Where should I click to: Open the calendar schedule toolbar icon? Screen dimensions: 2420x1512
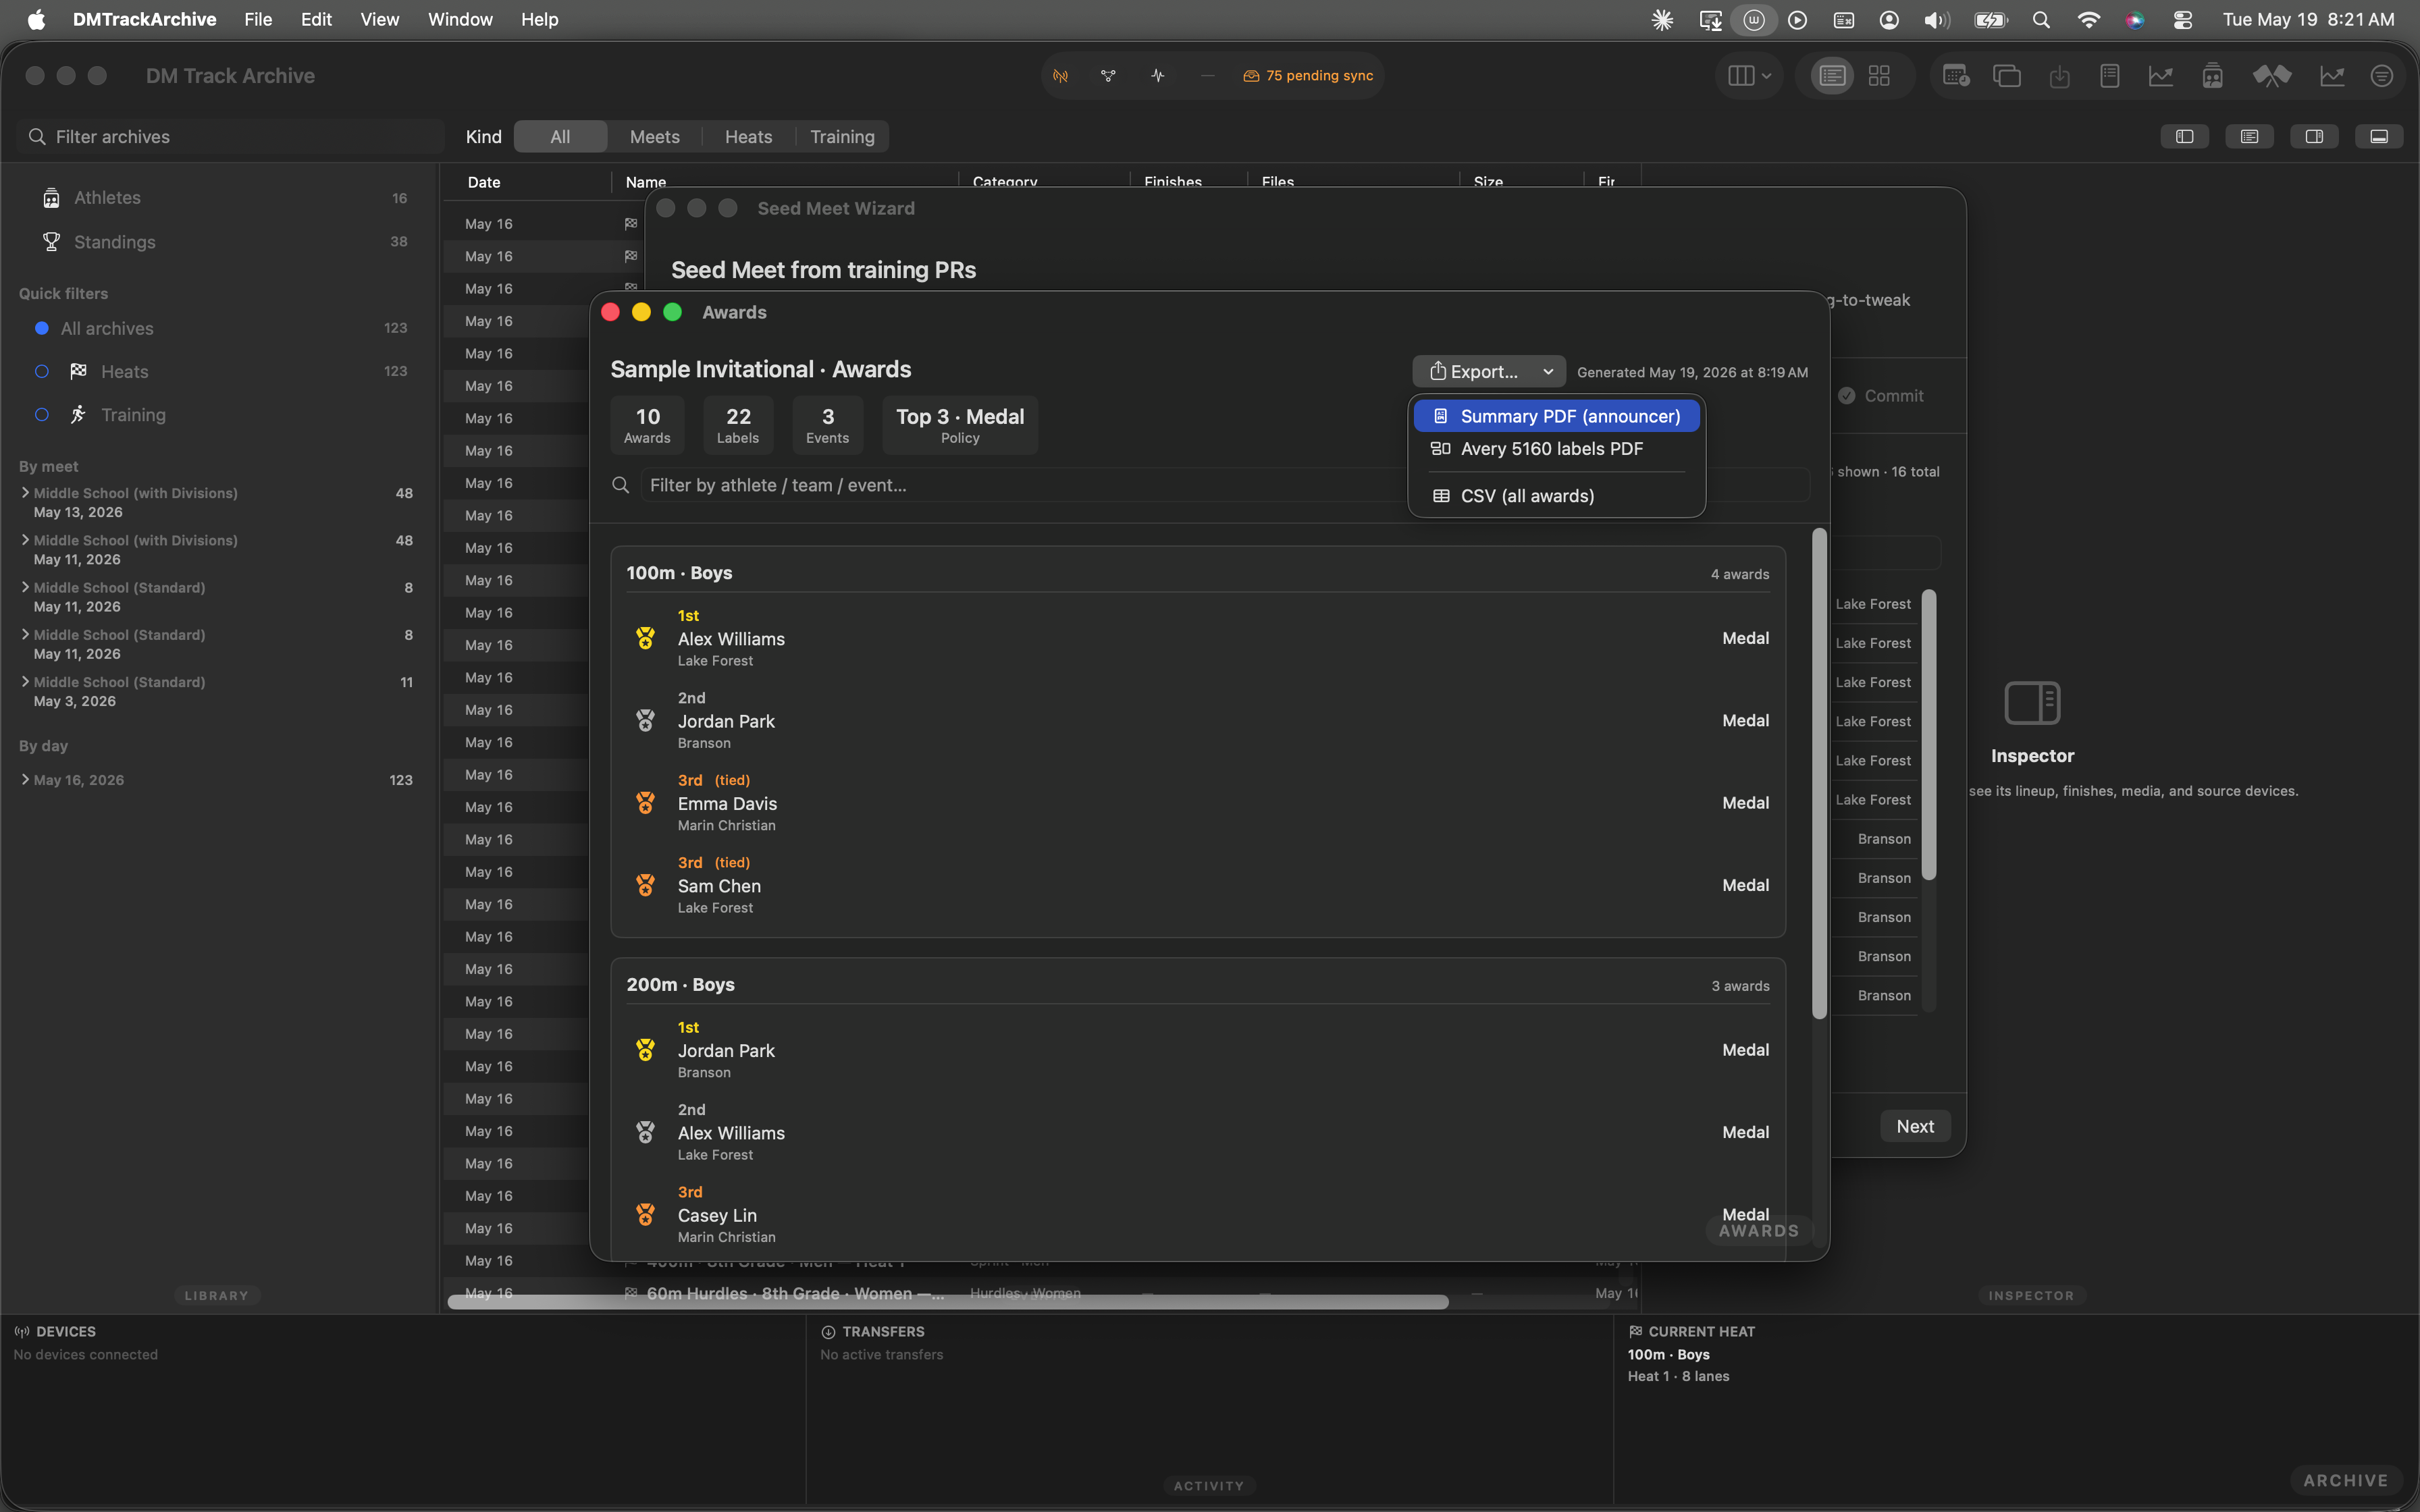click(x=1955, y=76)
